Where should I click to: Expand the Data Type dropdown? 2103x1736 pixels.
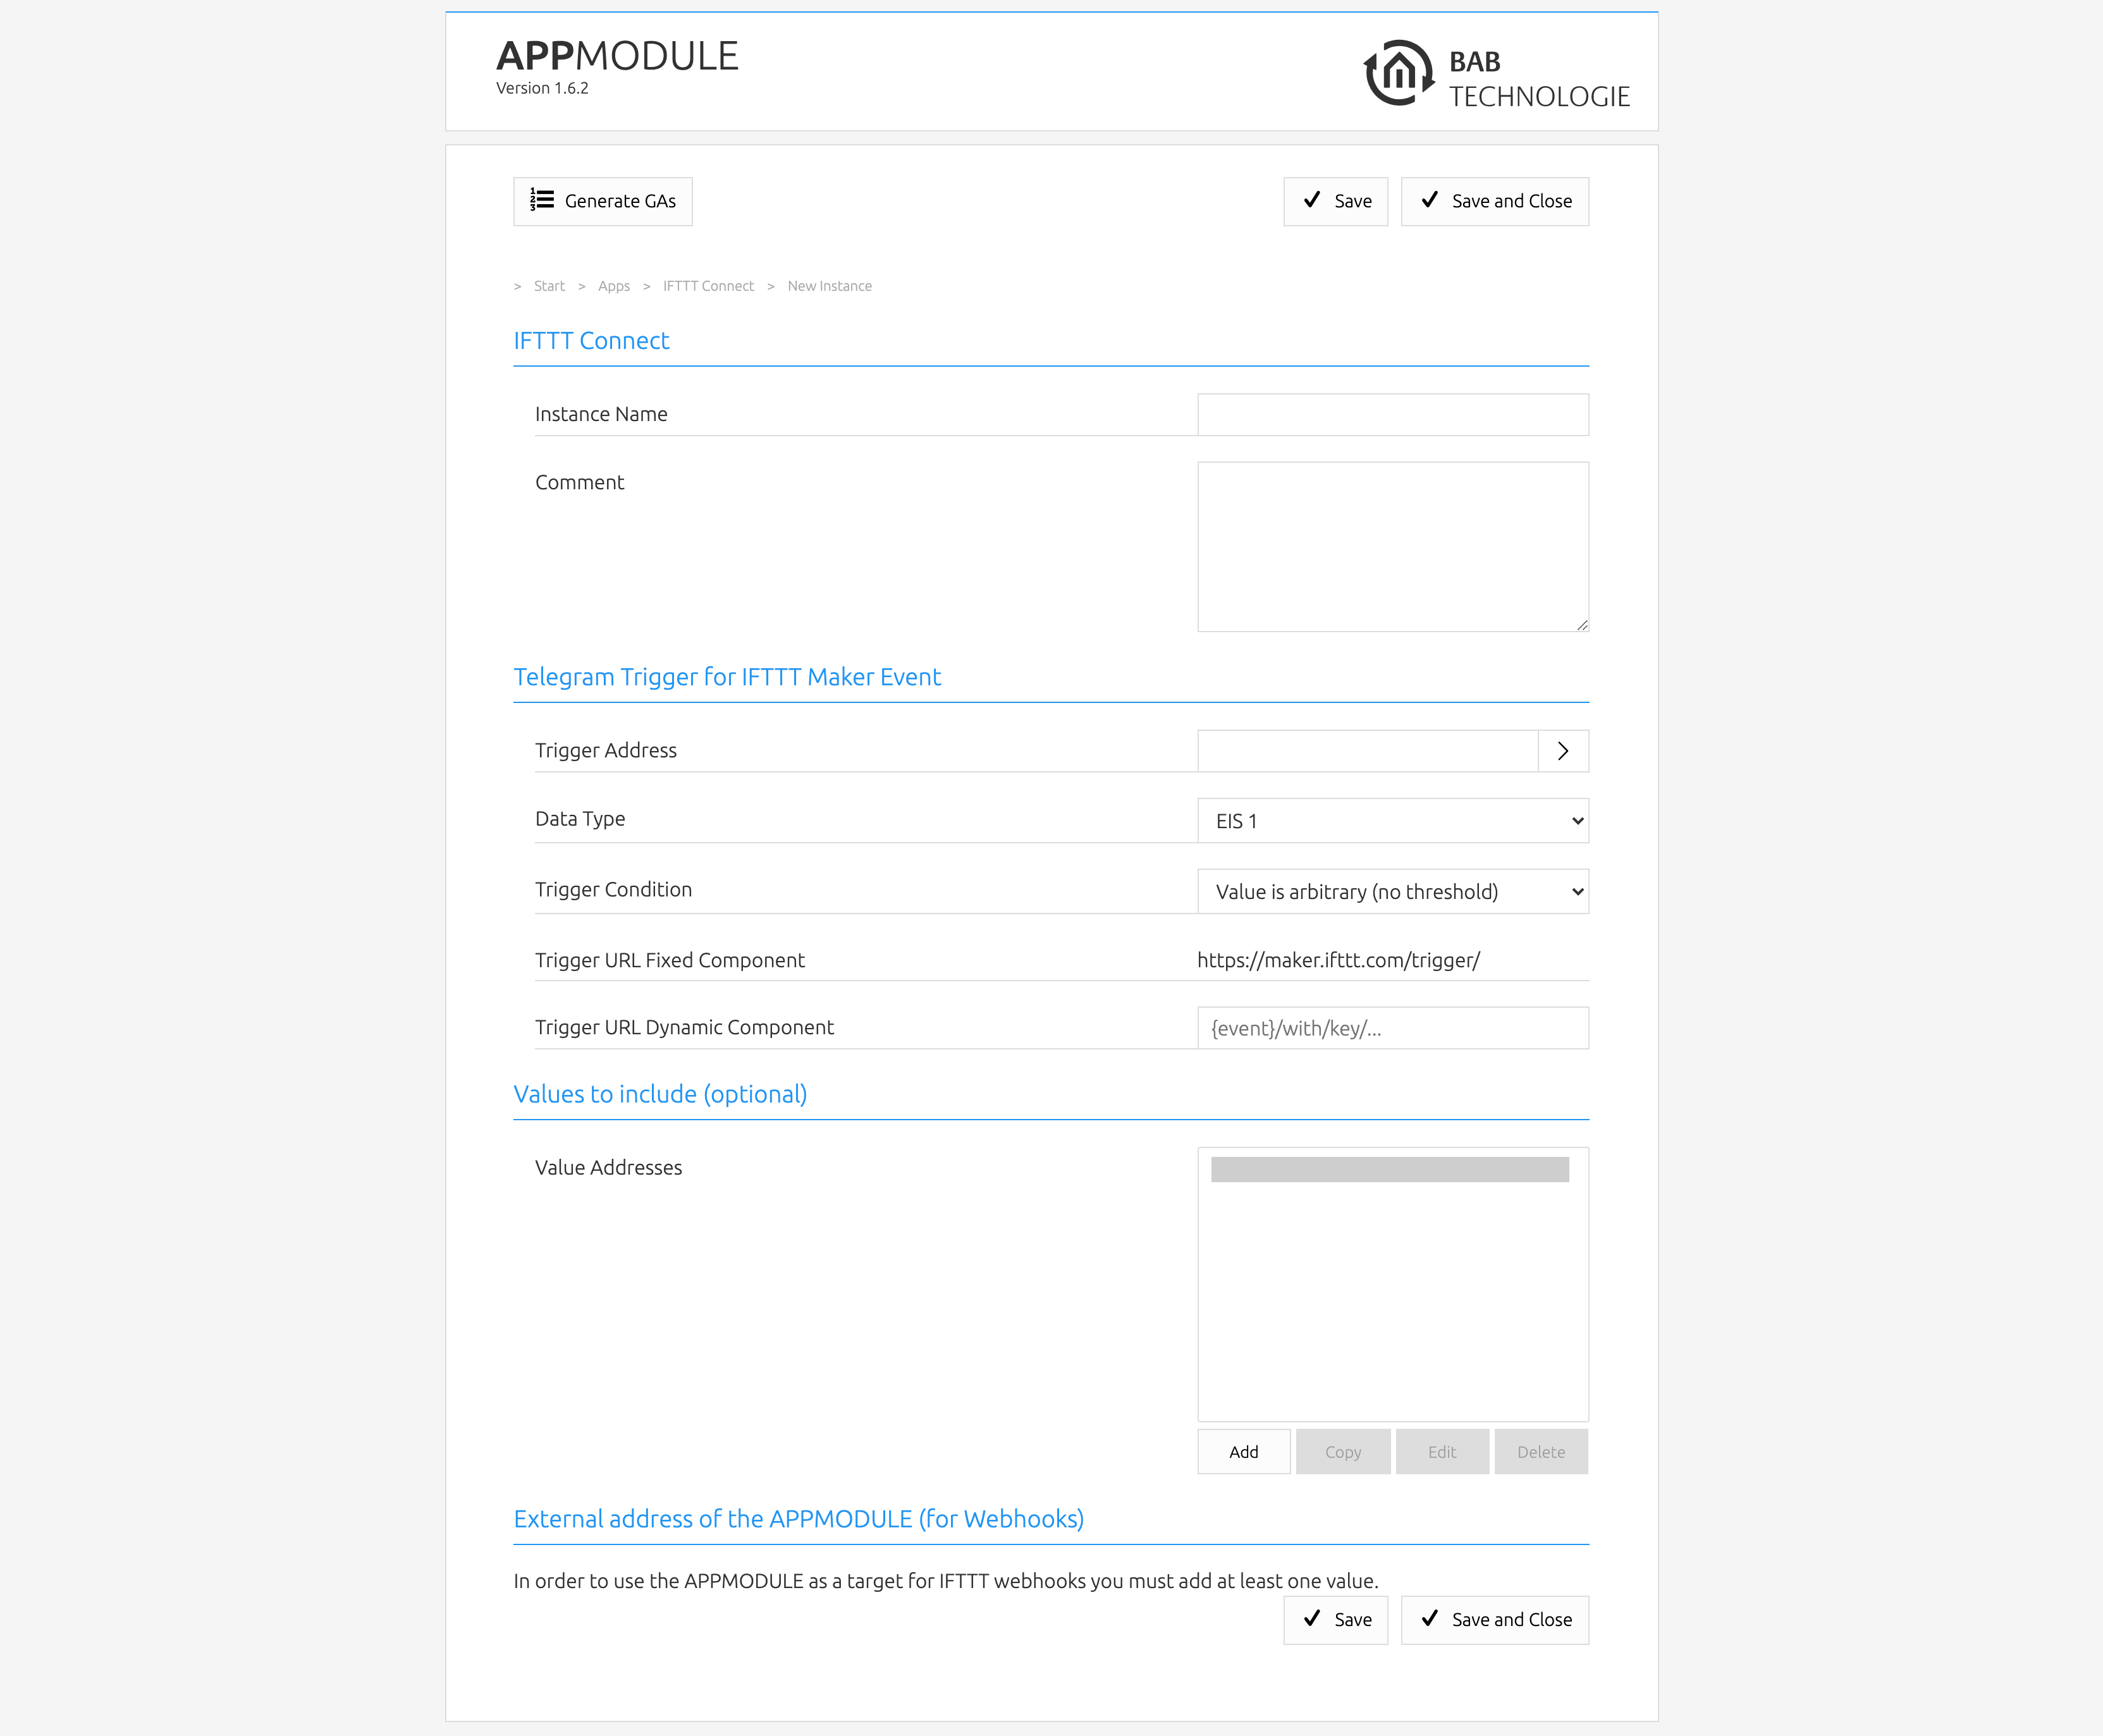pos(1392,821)
